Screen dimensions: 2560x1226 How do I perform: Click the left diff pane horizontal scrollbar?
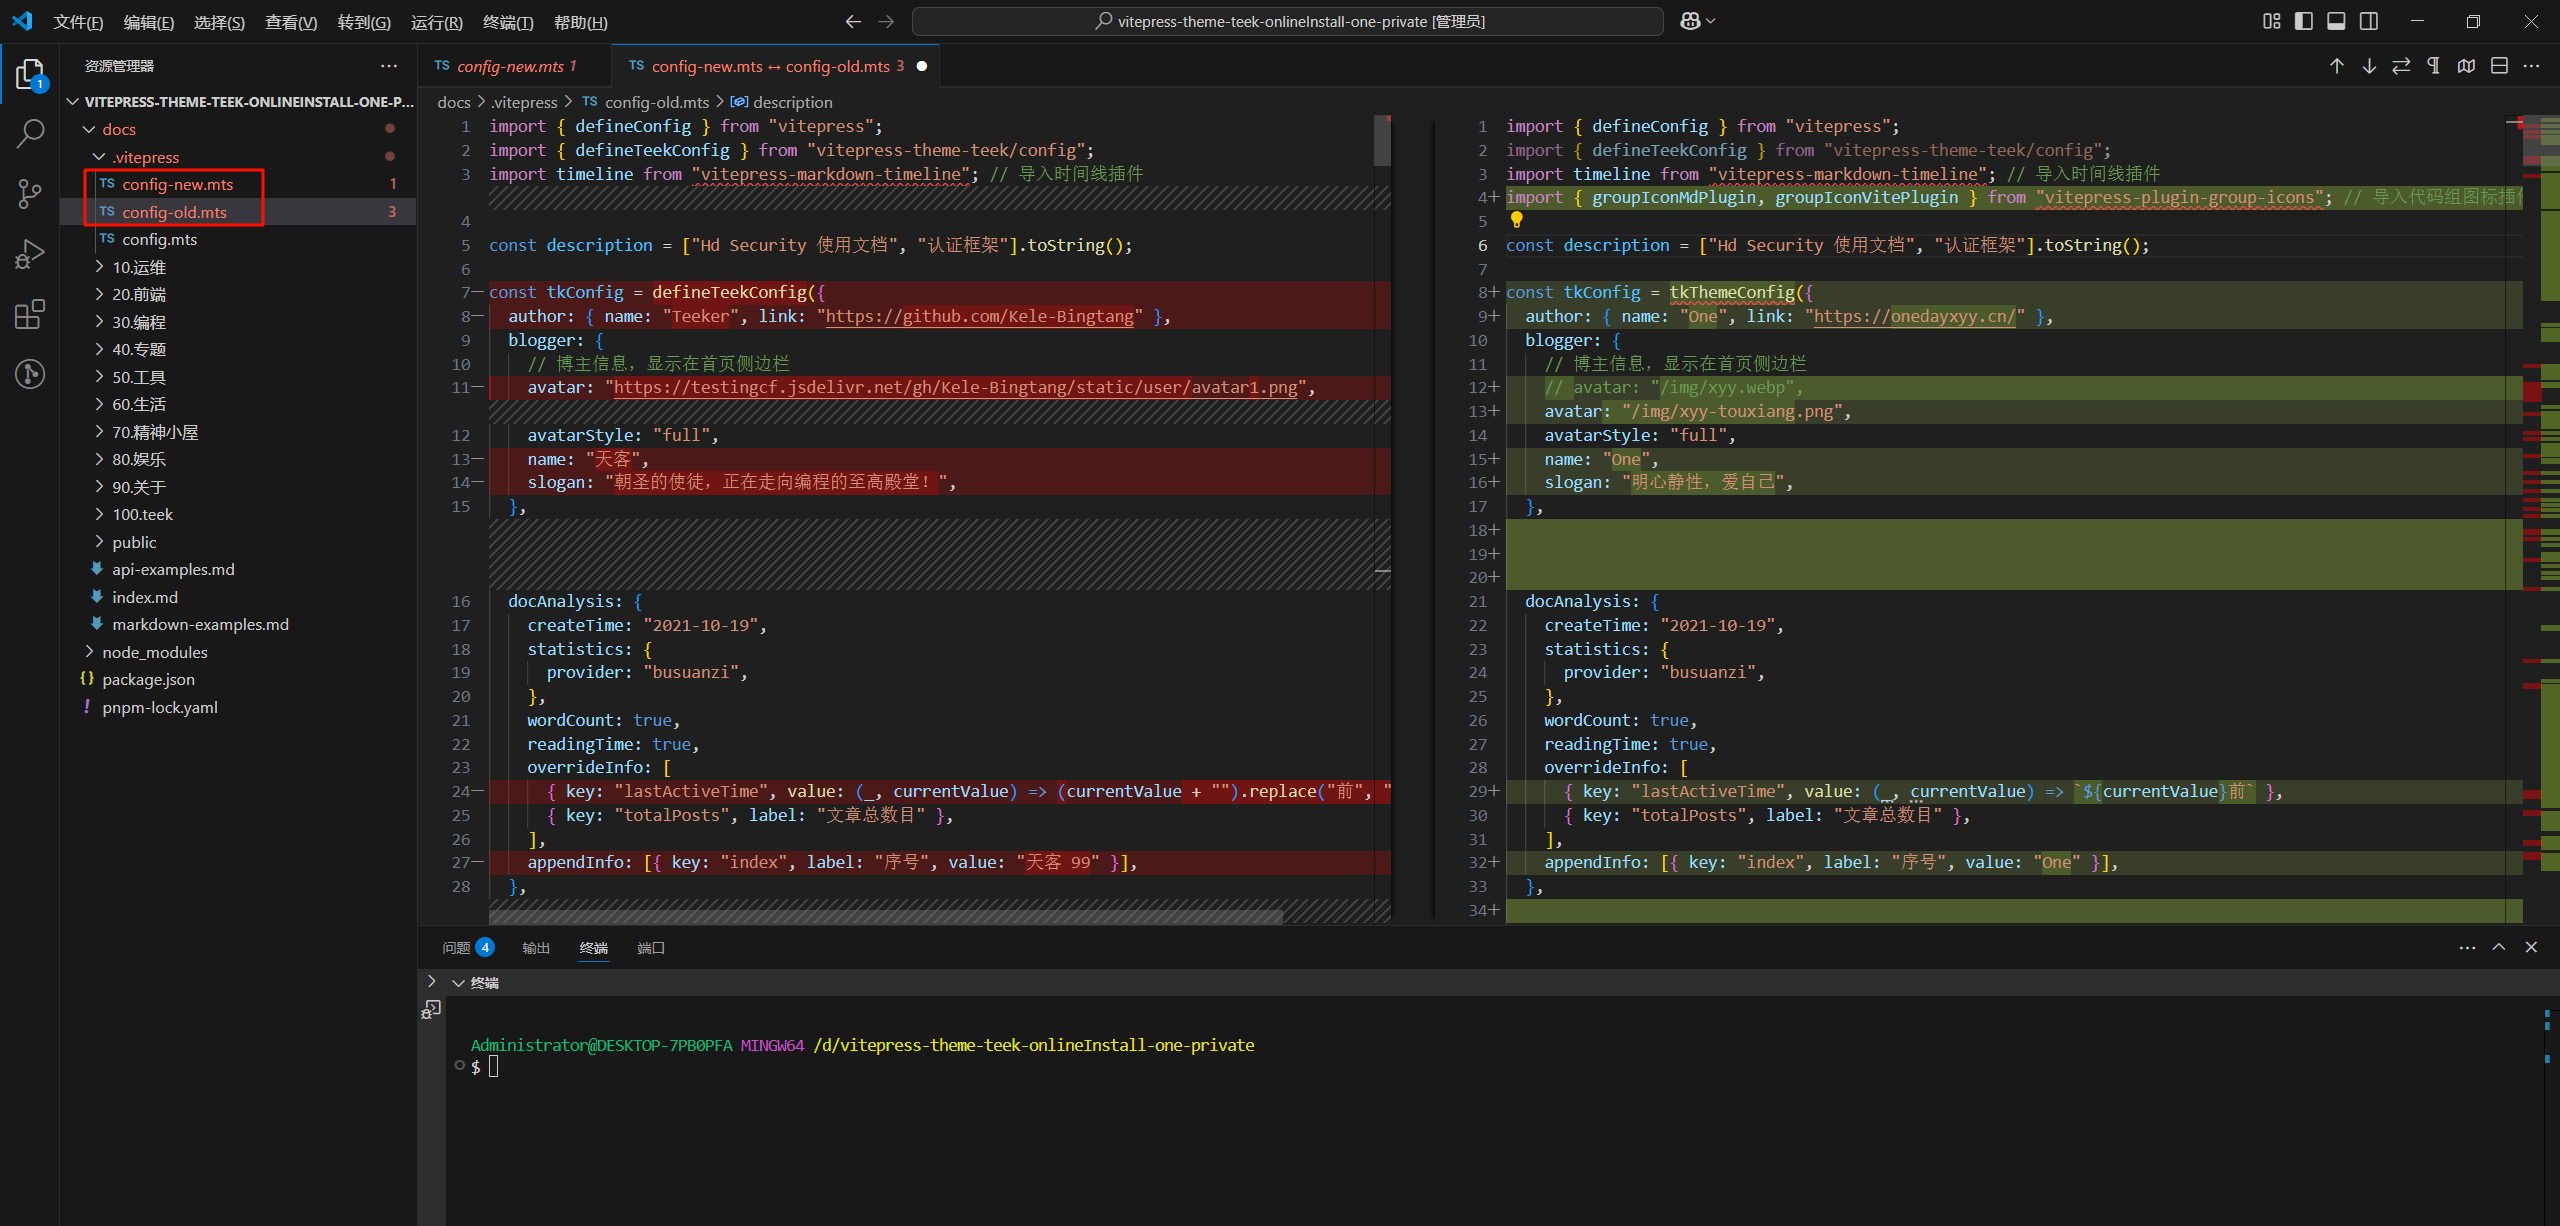(885, 917)
